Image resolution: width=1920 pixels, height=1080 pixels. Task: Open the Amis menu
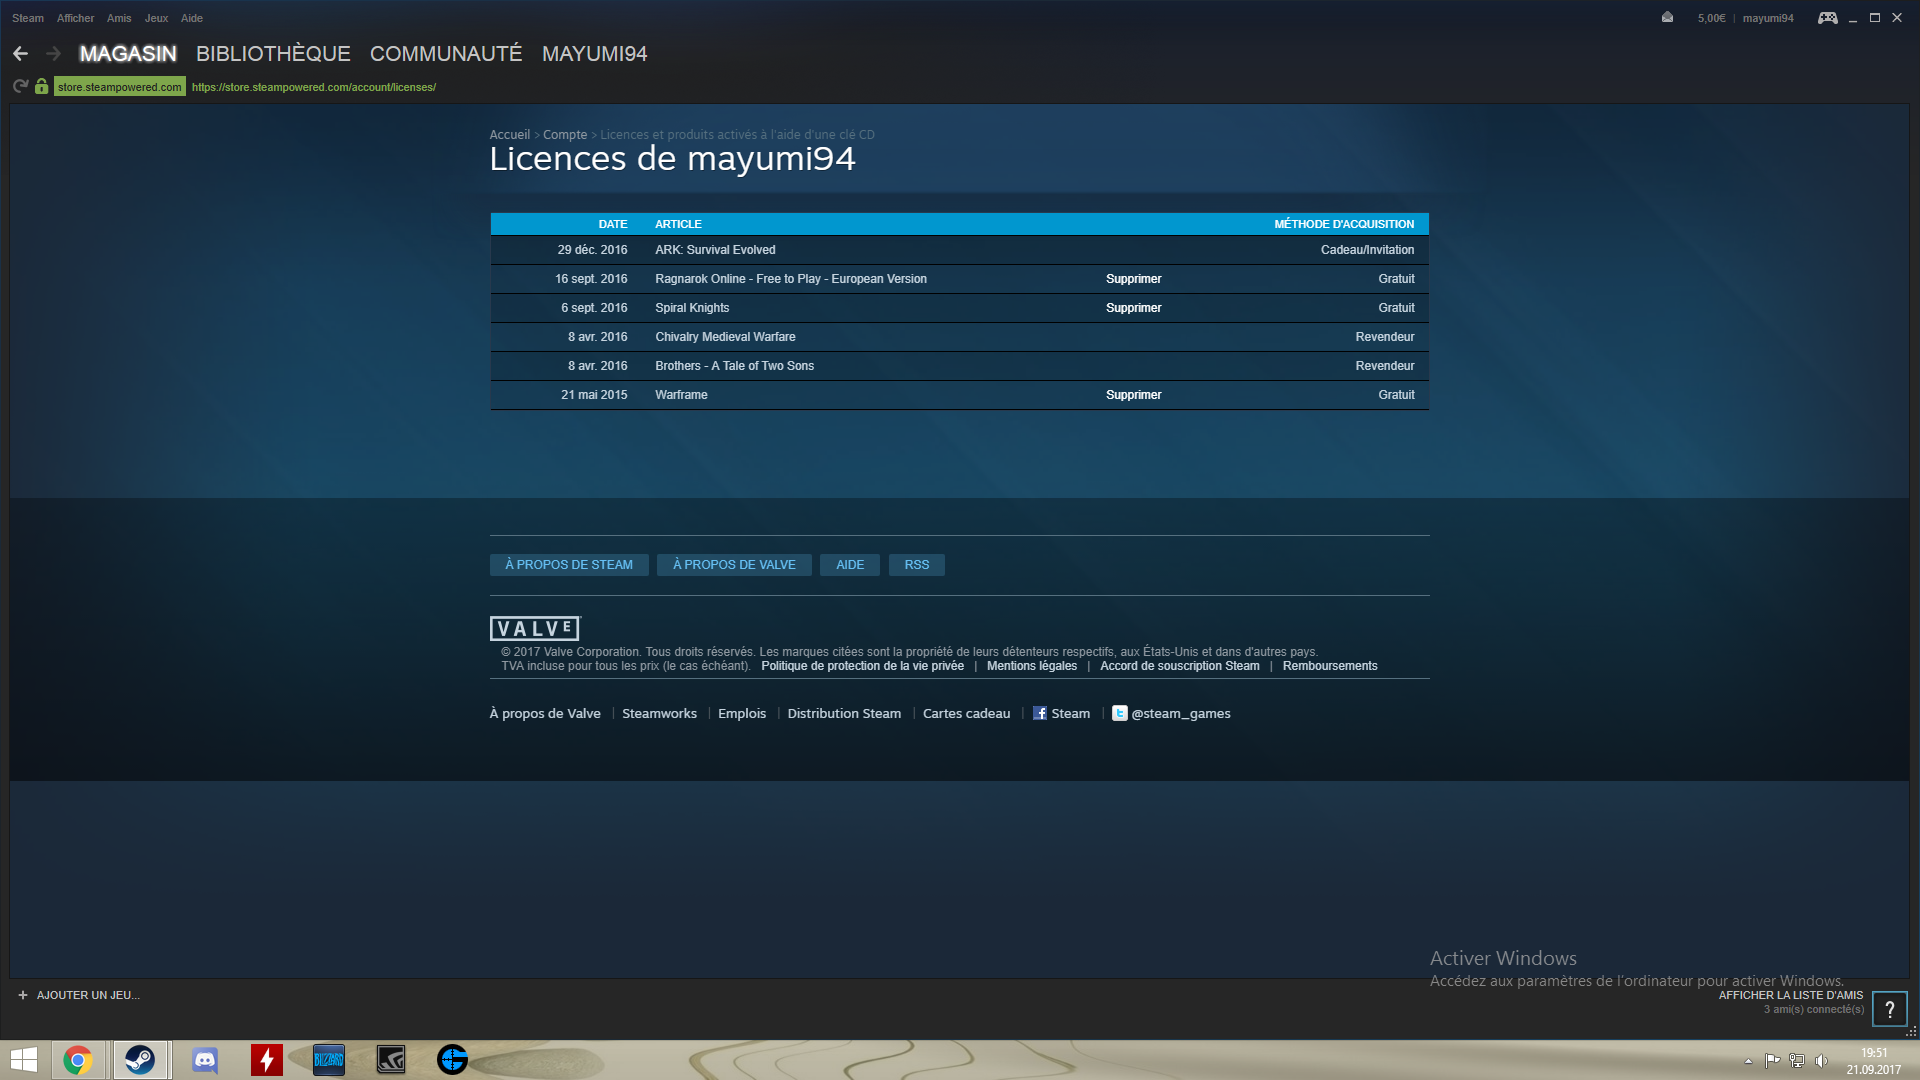click(119, 18)
